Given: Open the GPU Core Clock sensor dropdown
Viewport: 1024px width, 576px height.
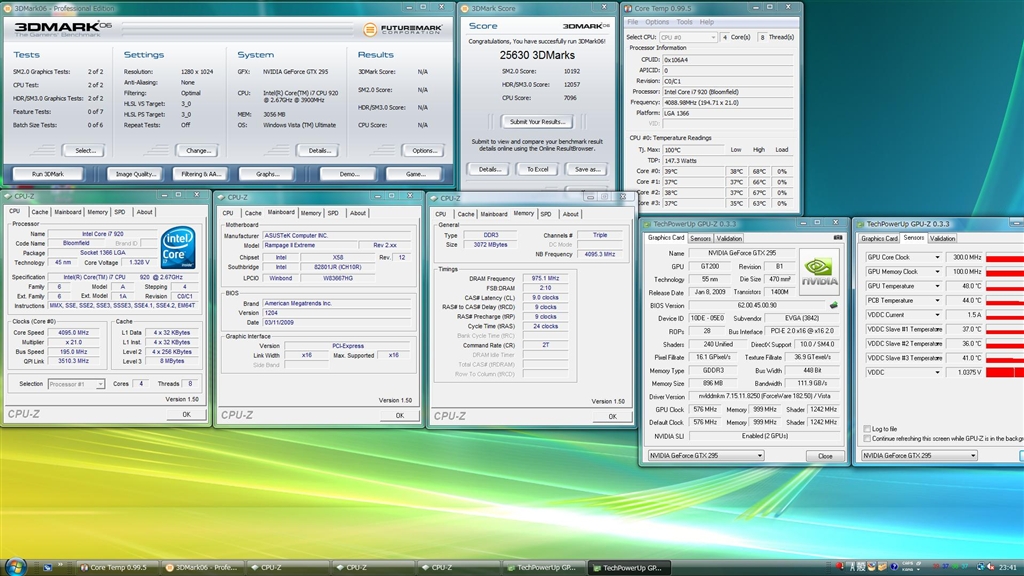Looking at the screenshot, I should [x=938, y=257].
